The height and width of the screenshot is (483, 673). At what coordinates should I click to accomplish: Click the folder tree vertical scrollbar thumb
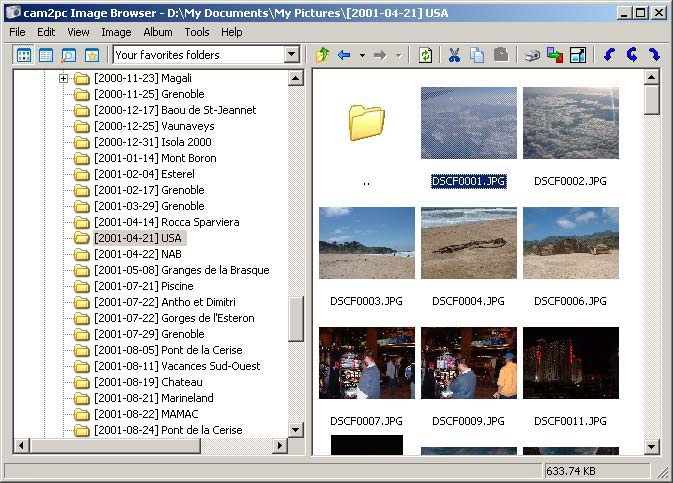296,319
